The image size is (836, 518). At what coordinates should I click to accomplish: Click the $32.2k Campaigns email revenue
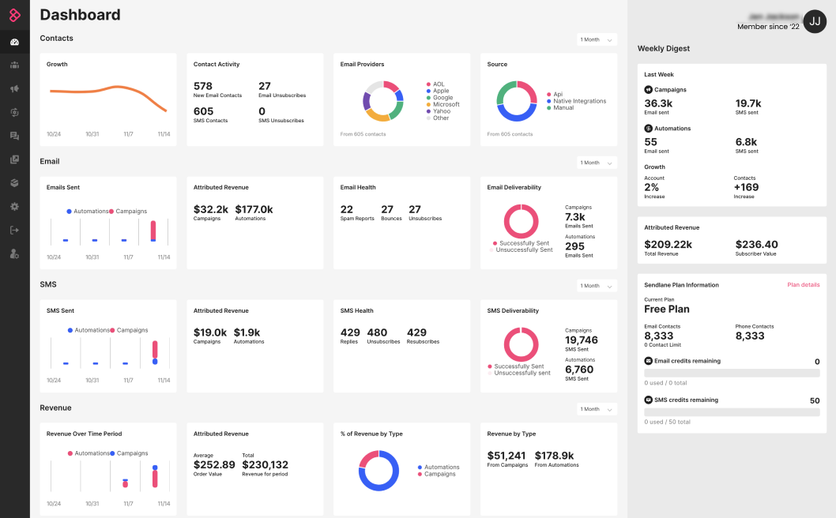(211, 209)
